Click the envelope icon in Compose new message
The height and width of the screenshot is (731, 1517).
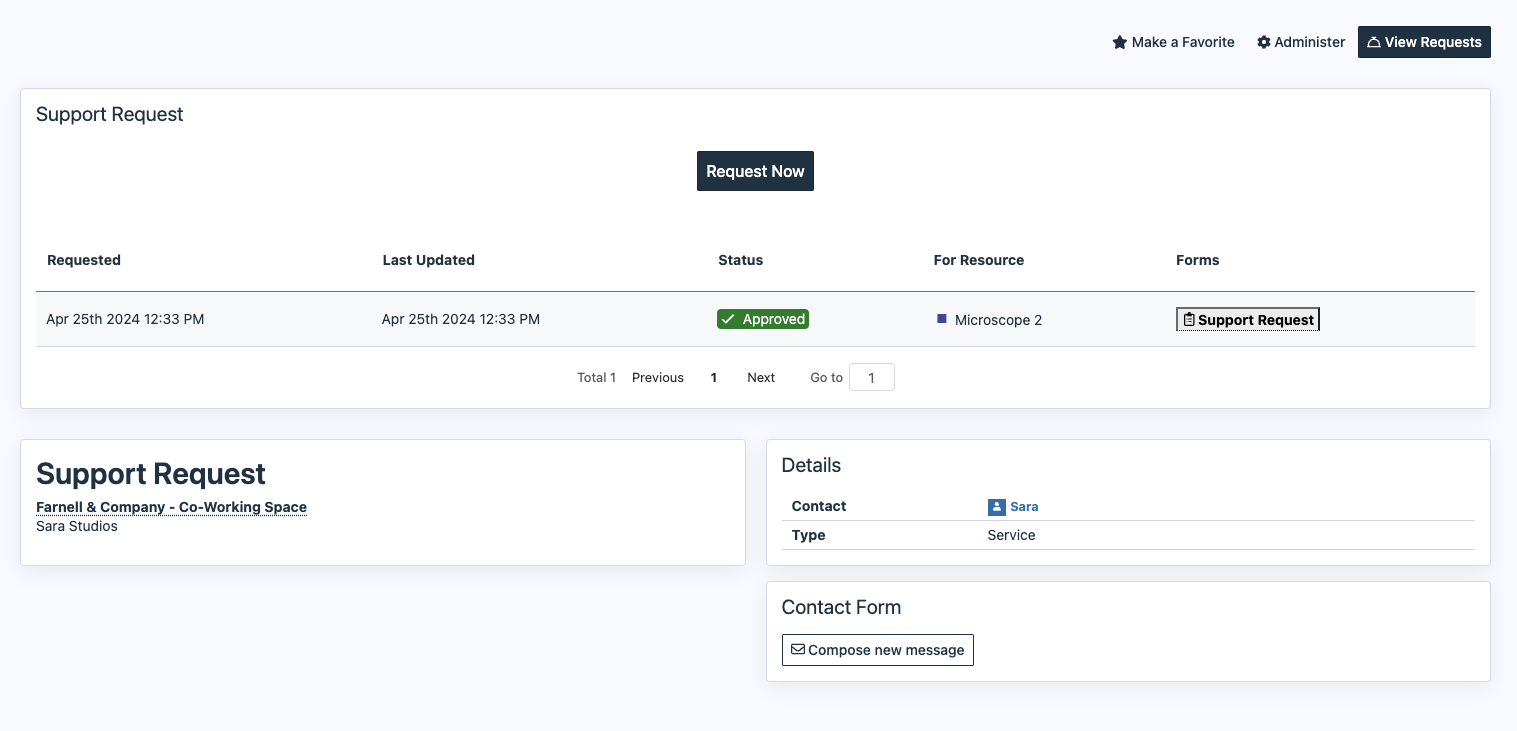click(798, 650)
